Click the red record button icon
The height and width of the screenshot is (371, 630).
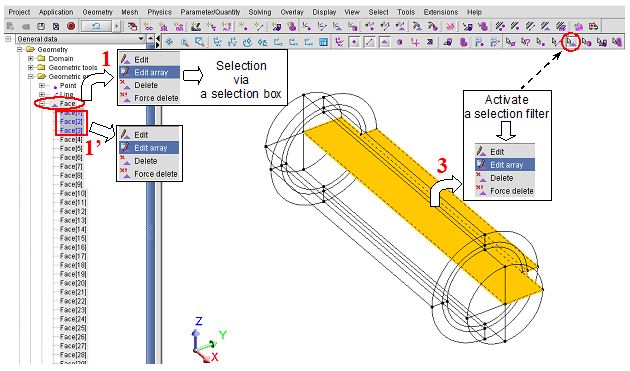tap(71, 27)
